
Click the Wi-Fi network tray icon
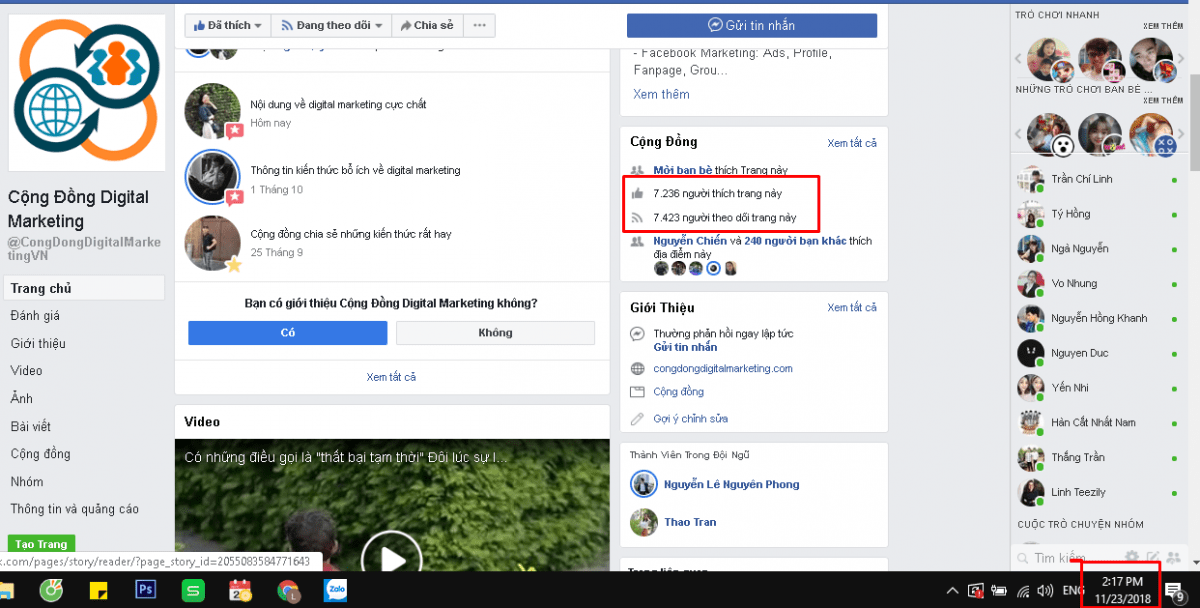pos(1023,590)
